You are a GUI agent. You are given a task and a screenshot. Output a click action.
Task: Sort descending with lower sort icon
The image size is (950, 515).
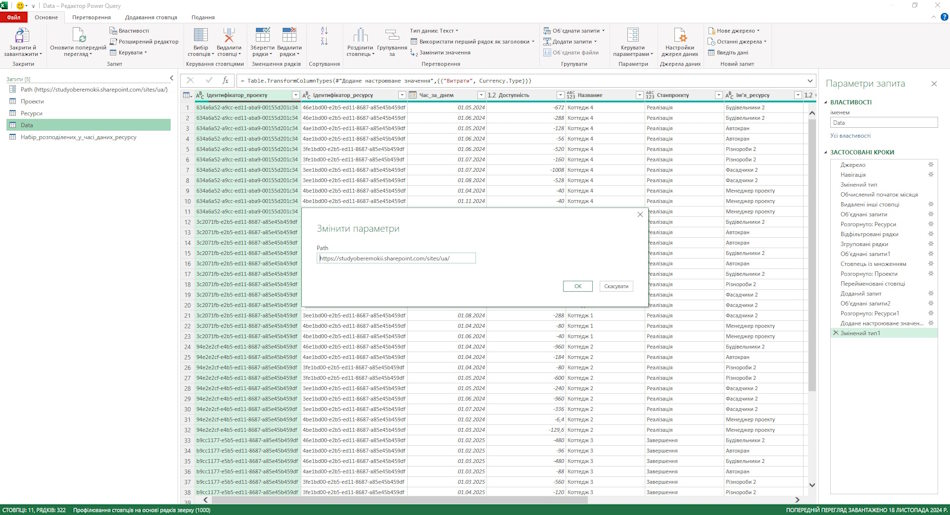point(324,41)
